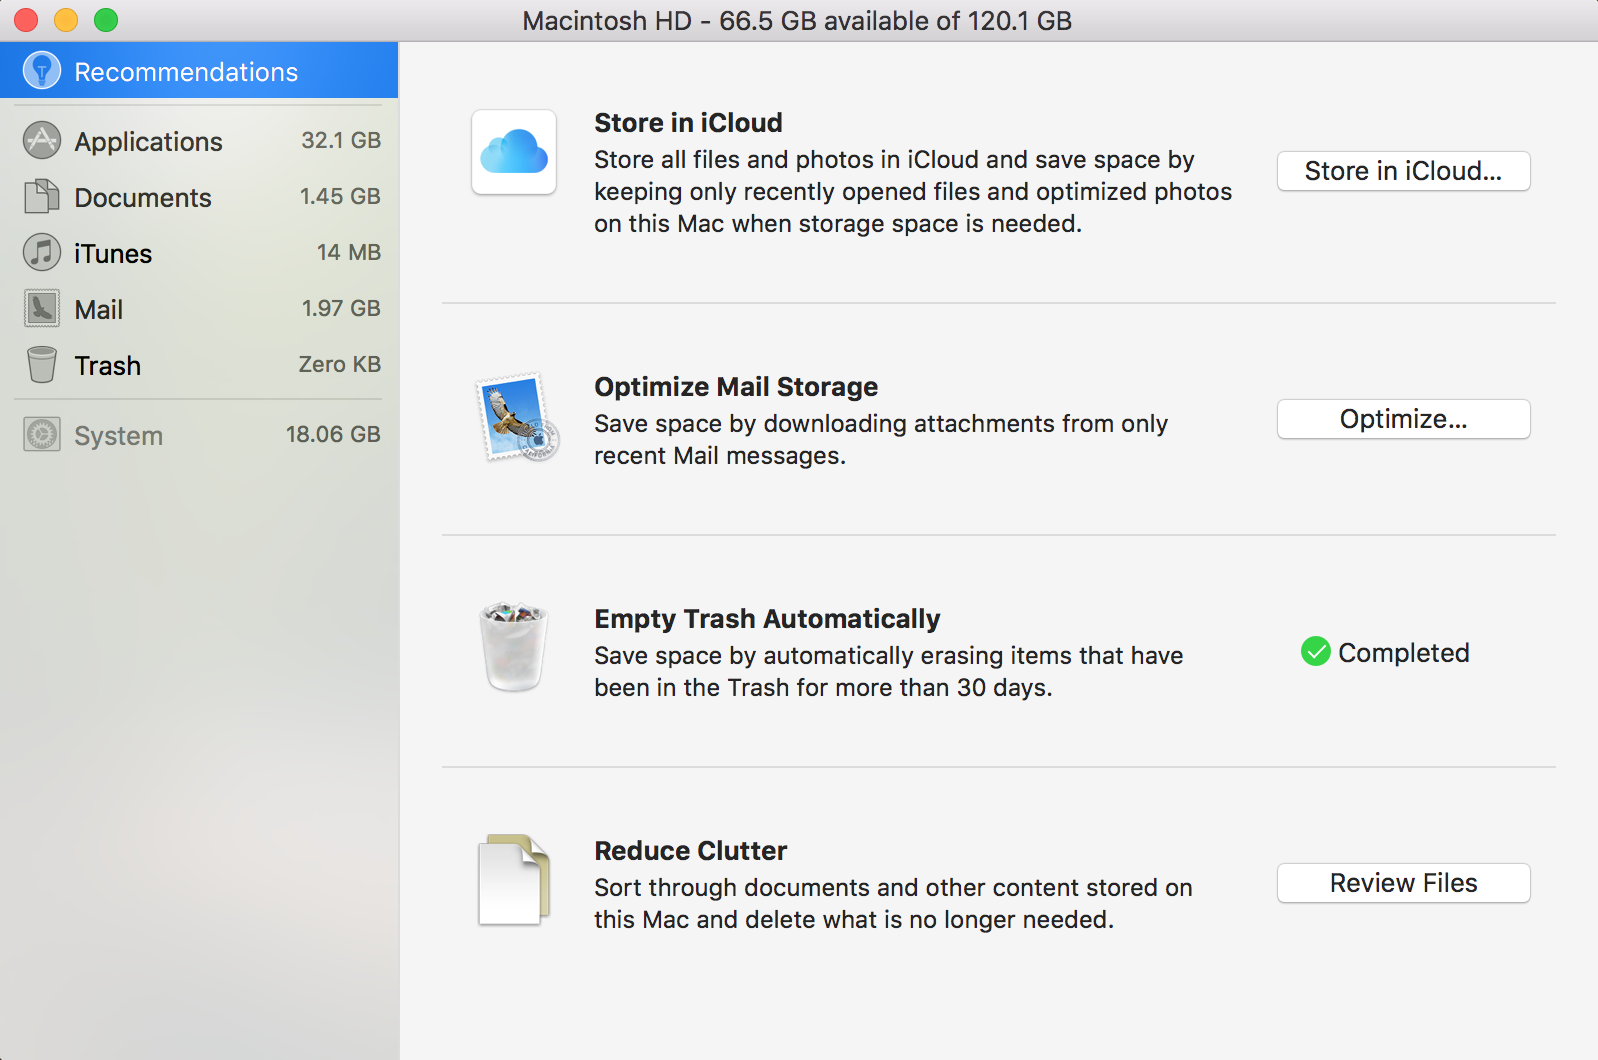Close the storage management window
This screenshot has width=1598, height=1060.
(x=26, y=20)
